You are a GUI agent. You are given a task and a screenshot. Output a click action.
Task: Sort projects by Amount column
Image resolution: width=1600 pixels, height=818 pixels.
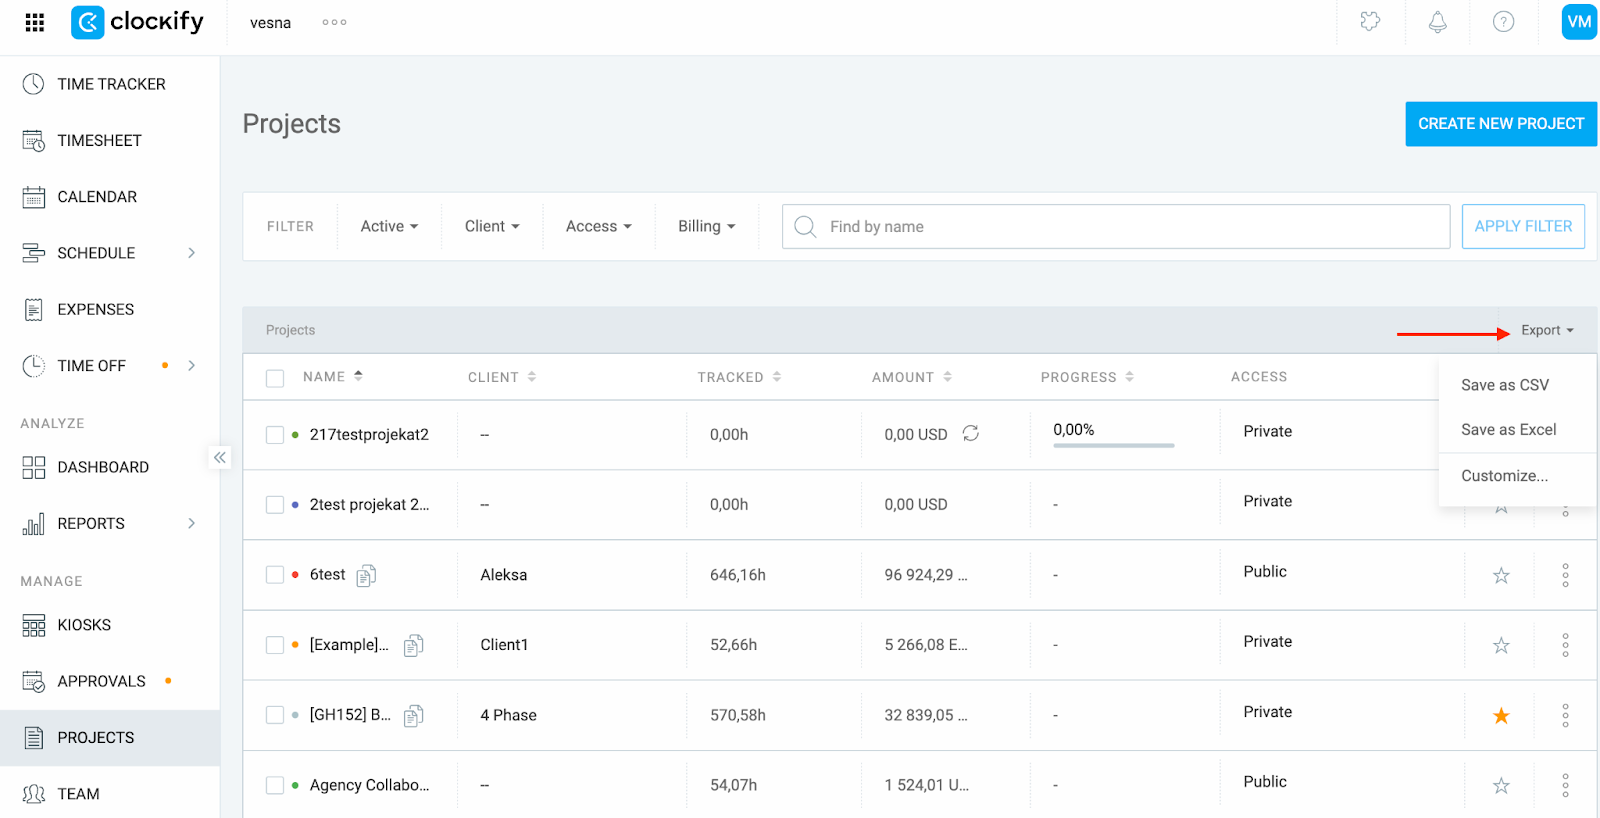tap(912, 377)
